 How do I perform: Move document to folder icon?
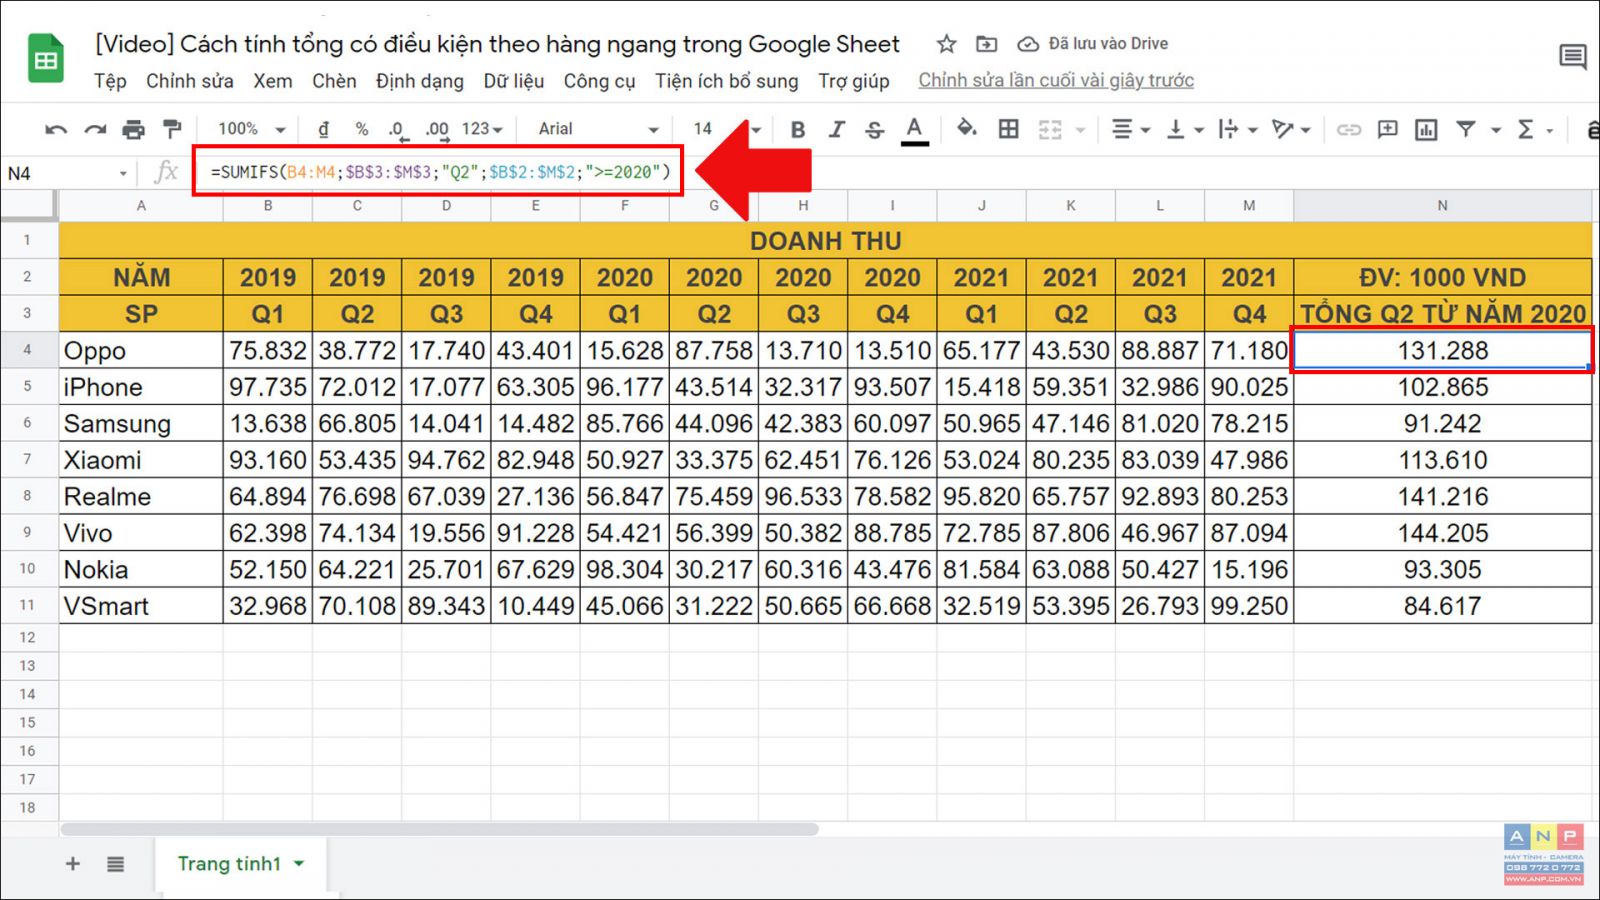coord(986,44)
